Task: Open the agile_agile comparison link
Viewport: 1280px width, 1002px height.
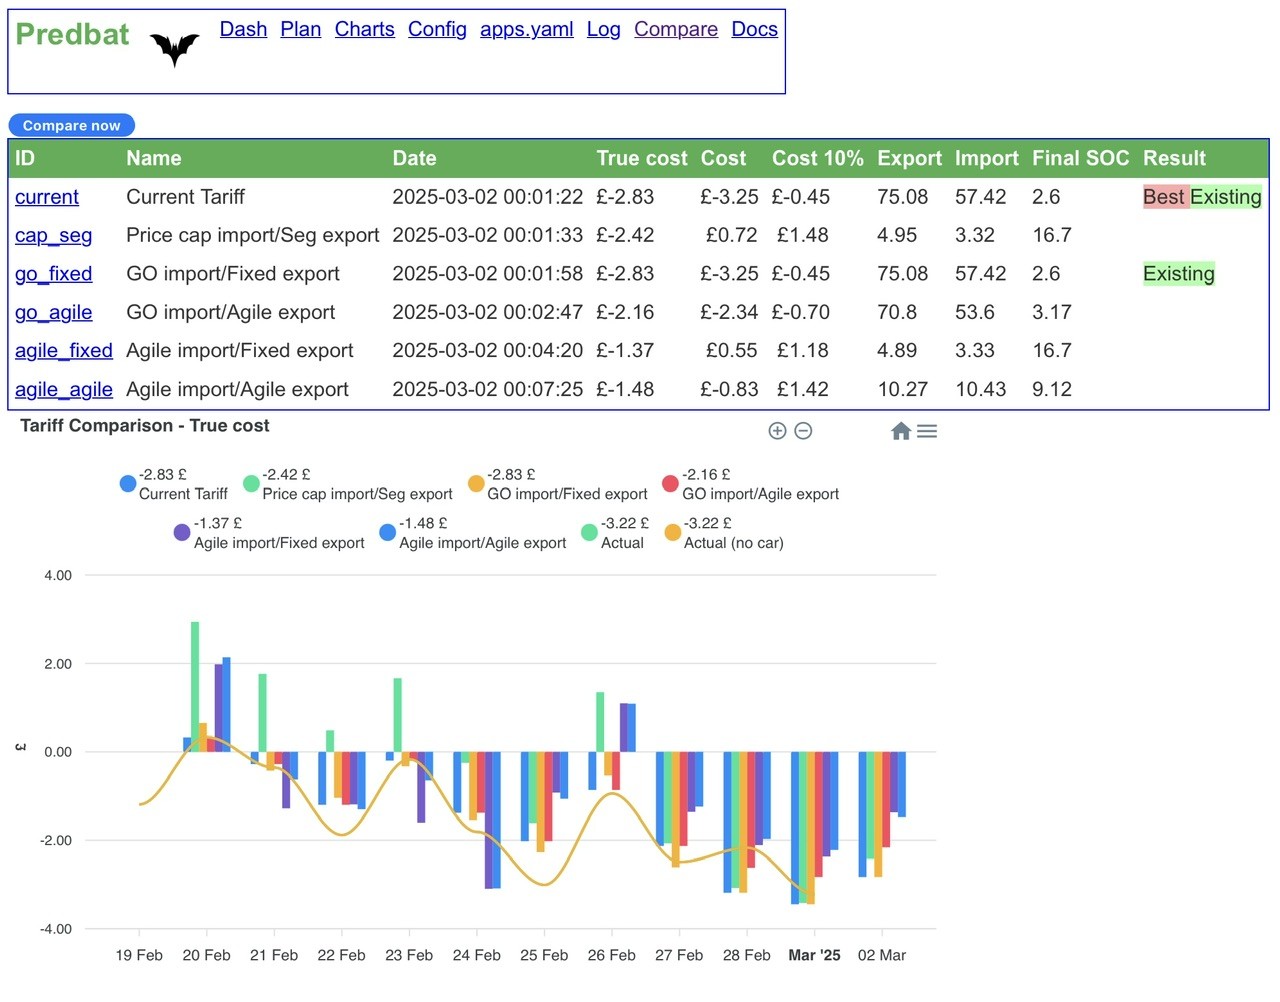Action: click(x=64, y=390)
